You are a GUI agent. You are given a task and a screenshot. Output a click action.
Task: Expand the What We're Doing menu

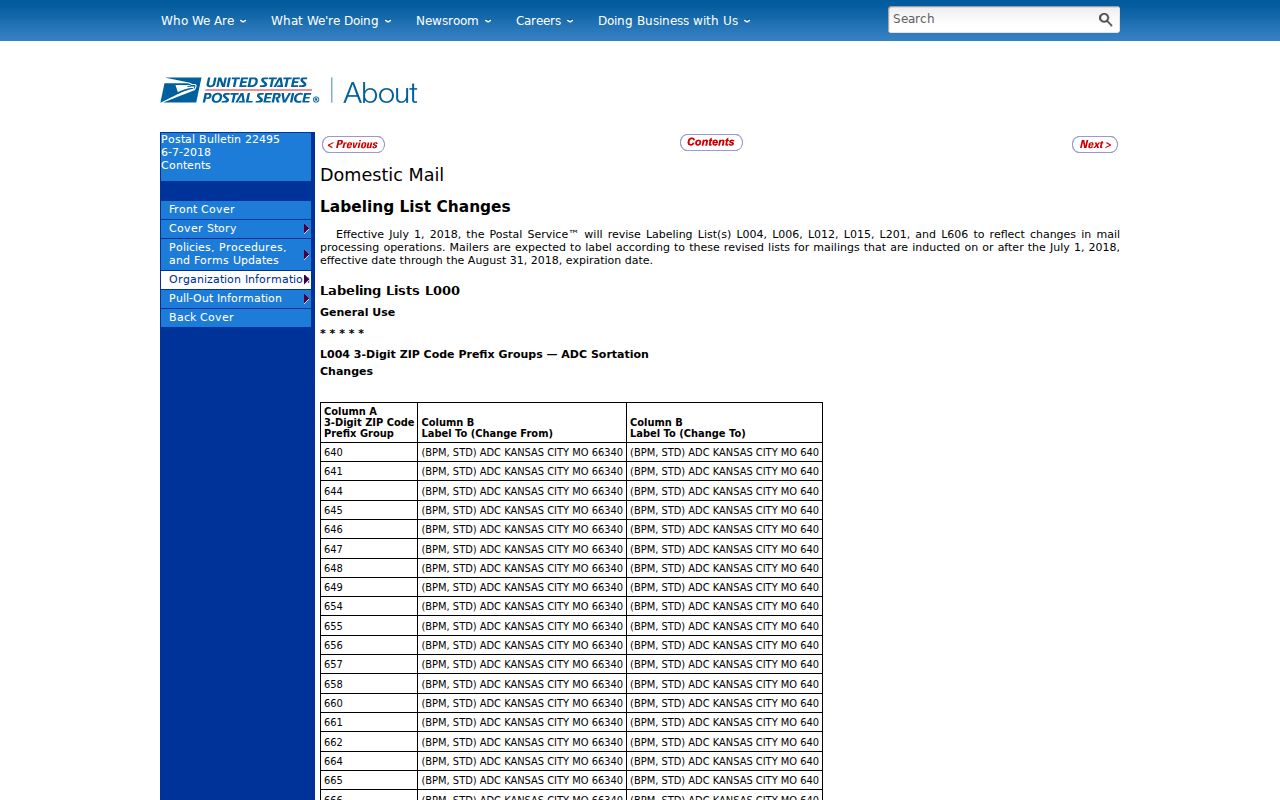tap(331, 20)
